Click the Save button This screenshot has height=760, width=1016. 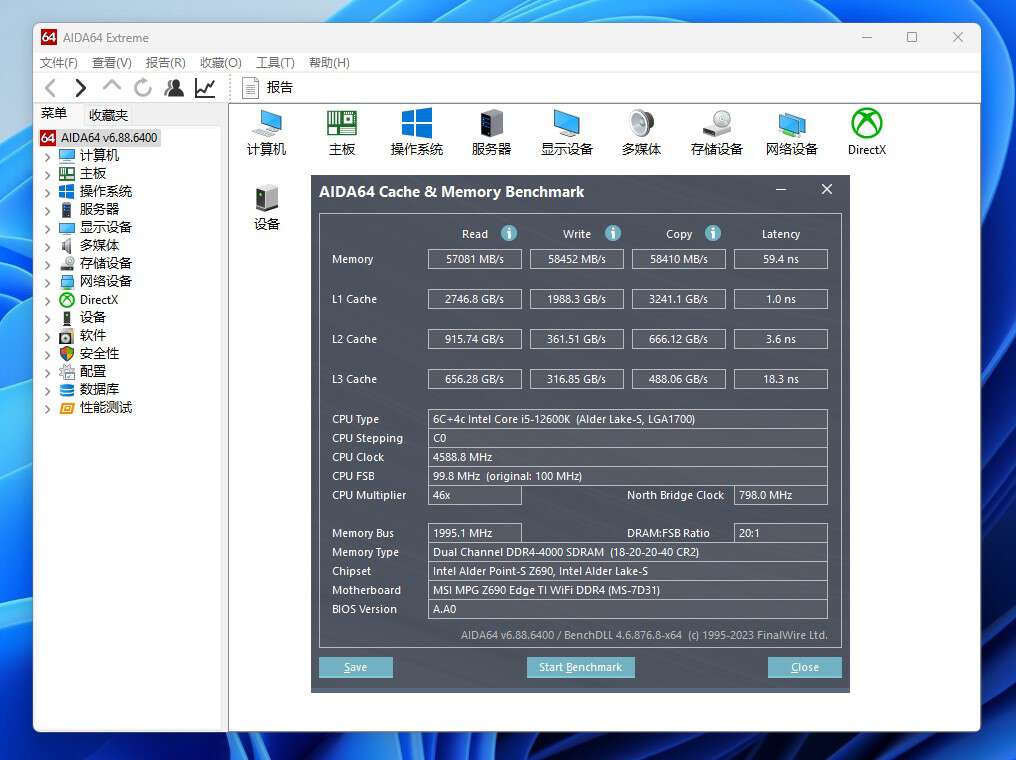355,667
